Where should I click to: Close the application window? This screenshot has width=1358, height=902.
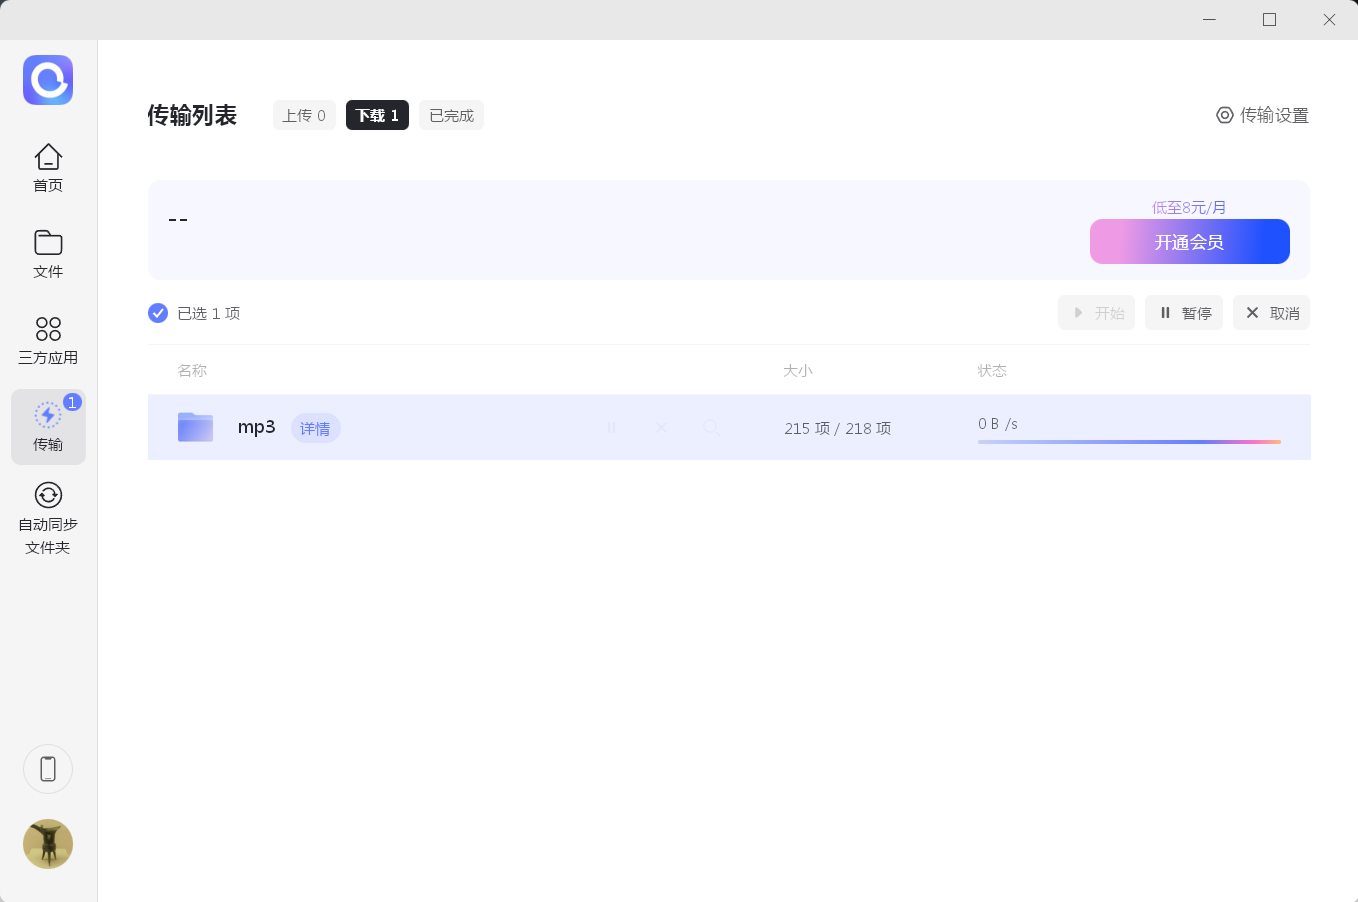1329,20
